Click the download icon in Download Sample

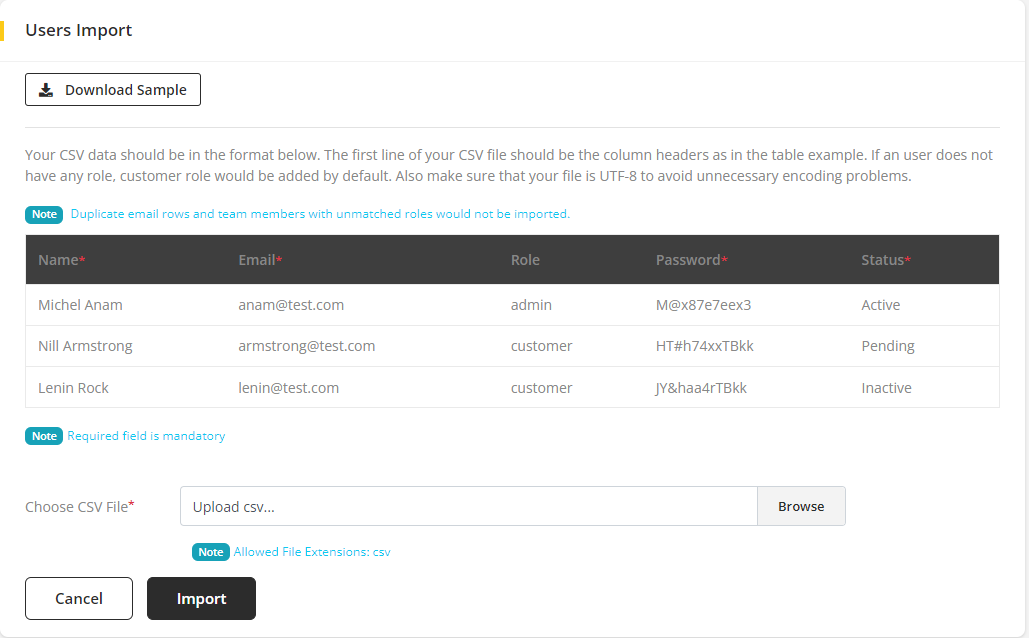pos(46,90)
